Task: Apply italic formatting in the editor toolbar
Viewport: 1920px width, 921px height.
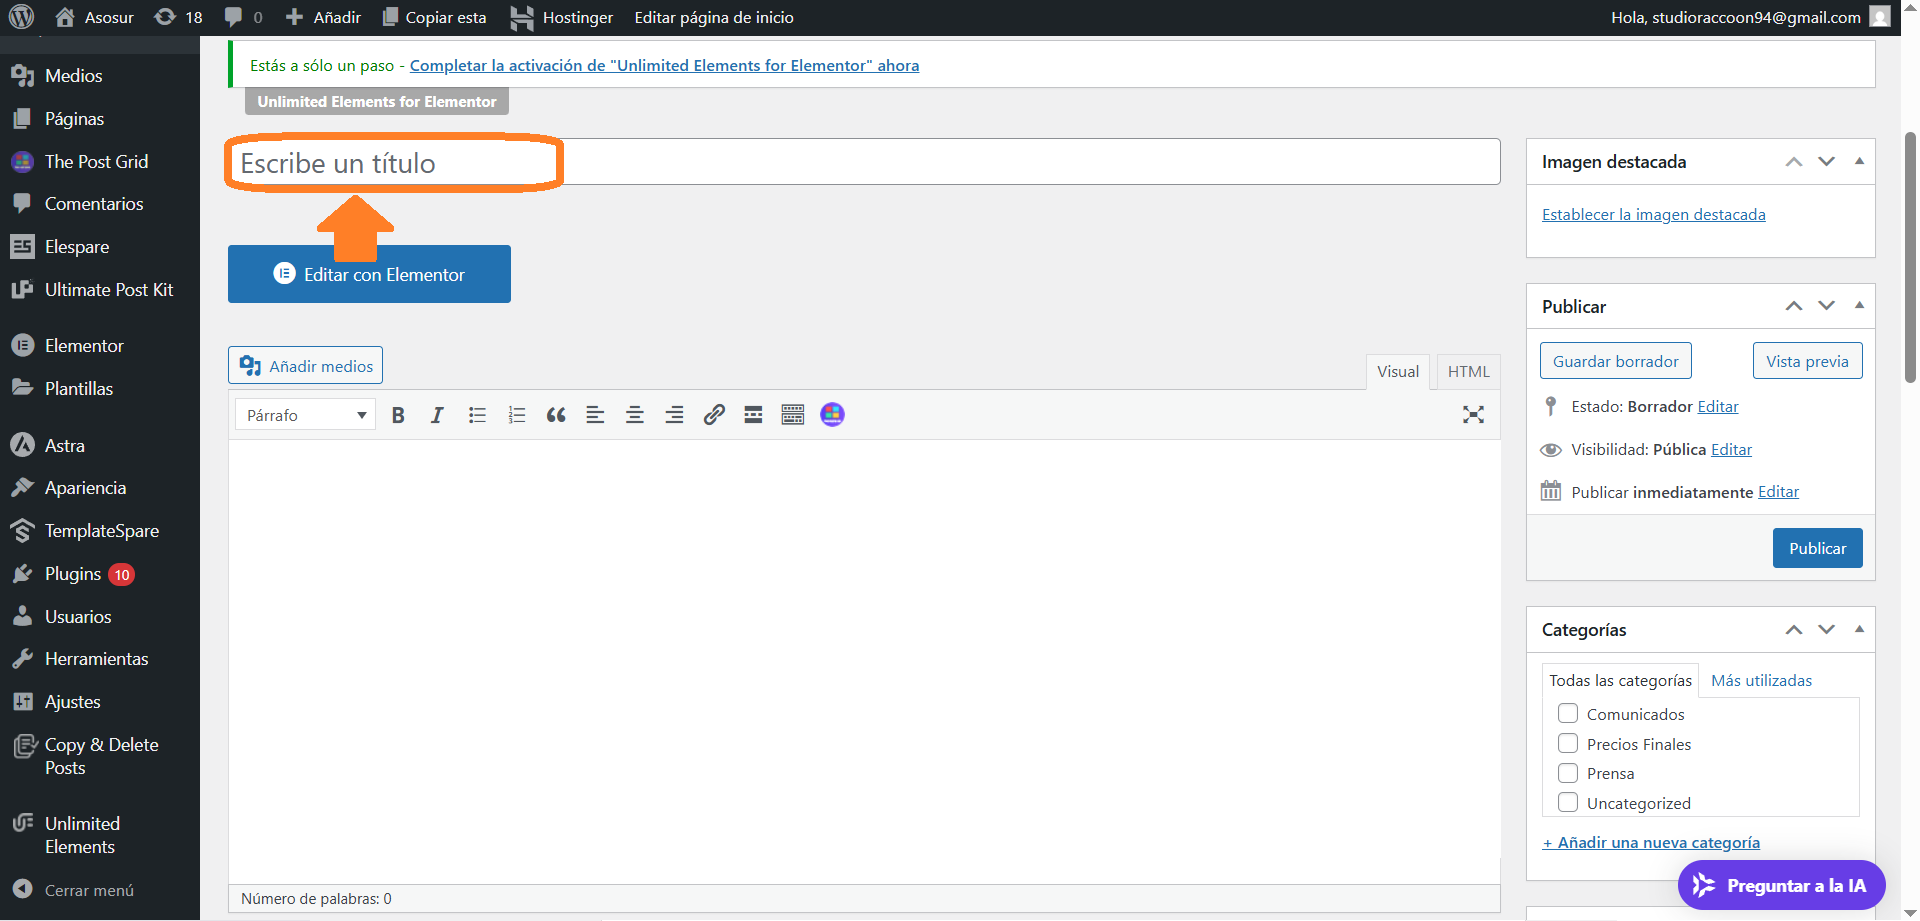Action: click(437, 415)
